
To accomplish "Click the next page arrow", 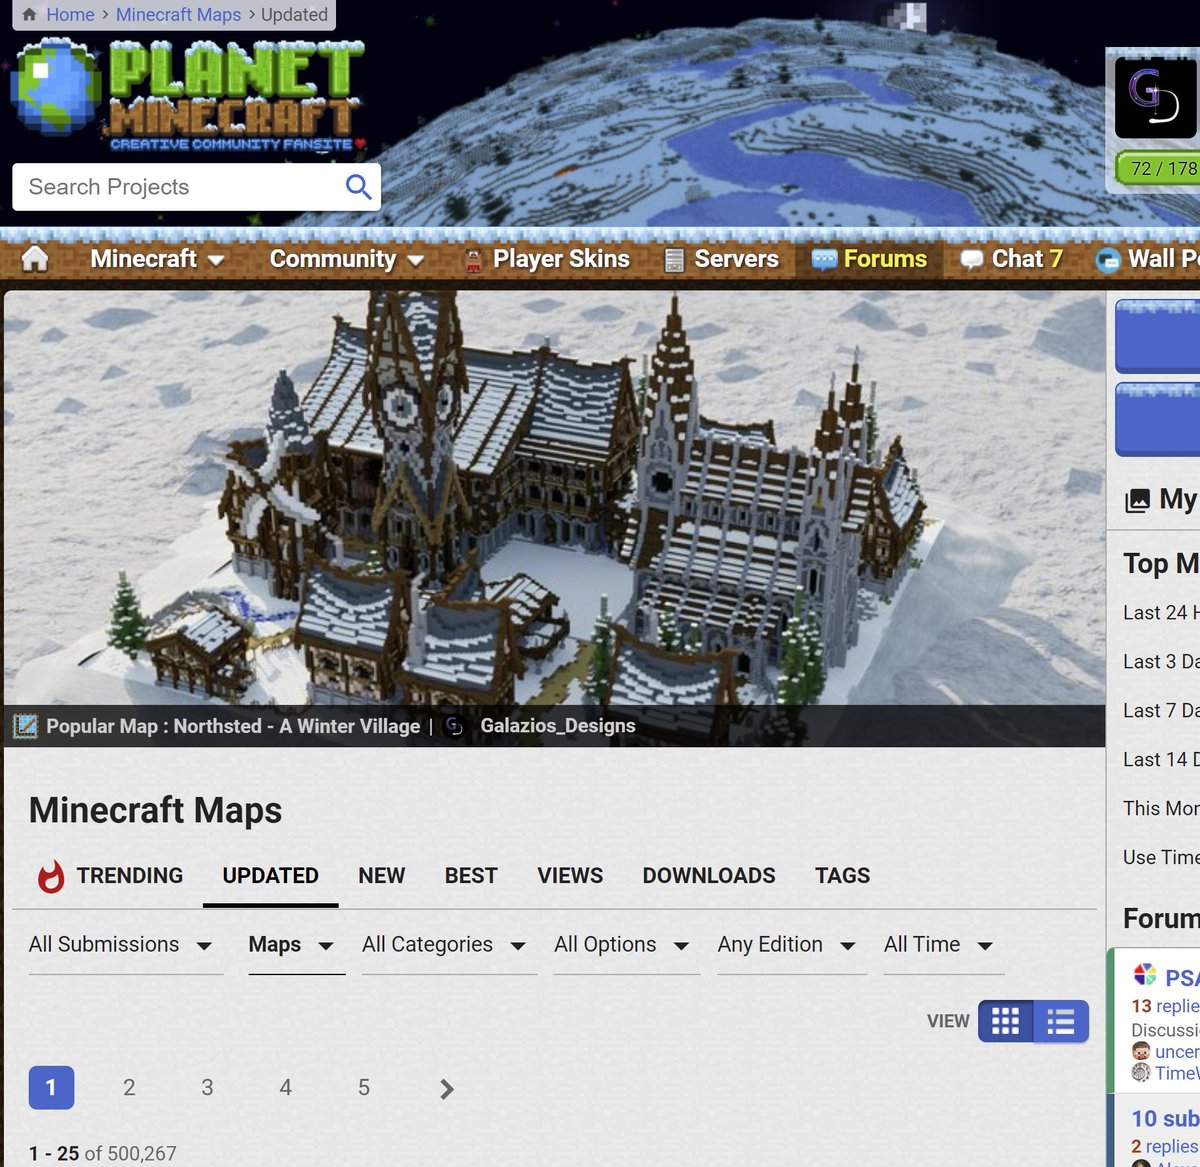I will click(x=447, y=1088).
